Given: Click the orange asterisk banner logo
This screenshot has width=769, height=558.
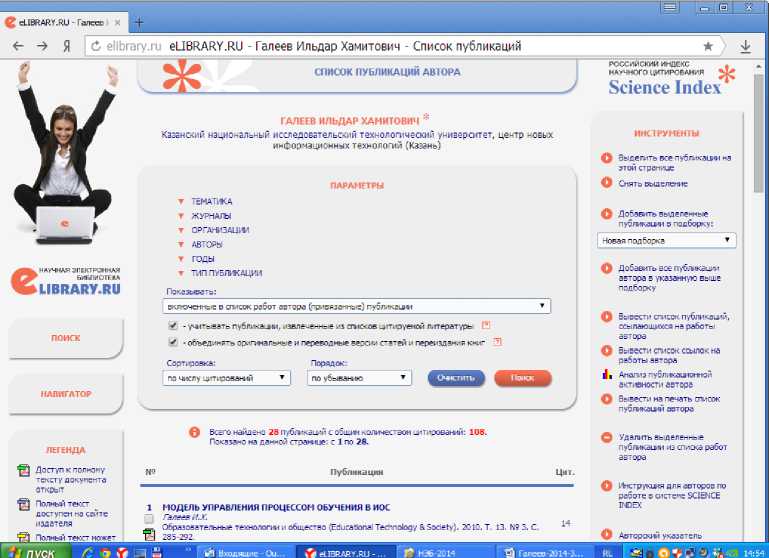Looking at the screenshot, I should pyautogui.click(x=182, y=76).
